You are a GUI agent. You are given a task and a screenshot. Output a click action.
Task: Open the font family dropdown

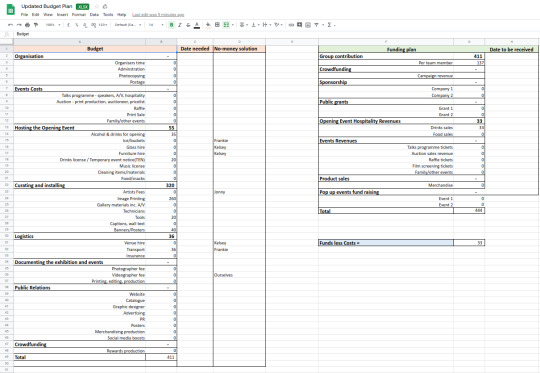point(128,25)
